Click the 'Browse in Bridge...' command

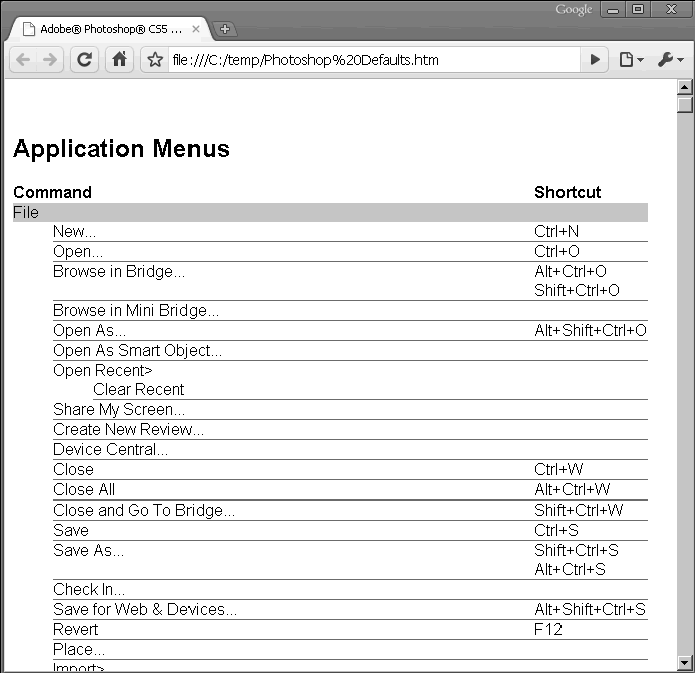coord(119,271)
